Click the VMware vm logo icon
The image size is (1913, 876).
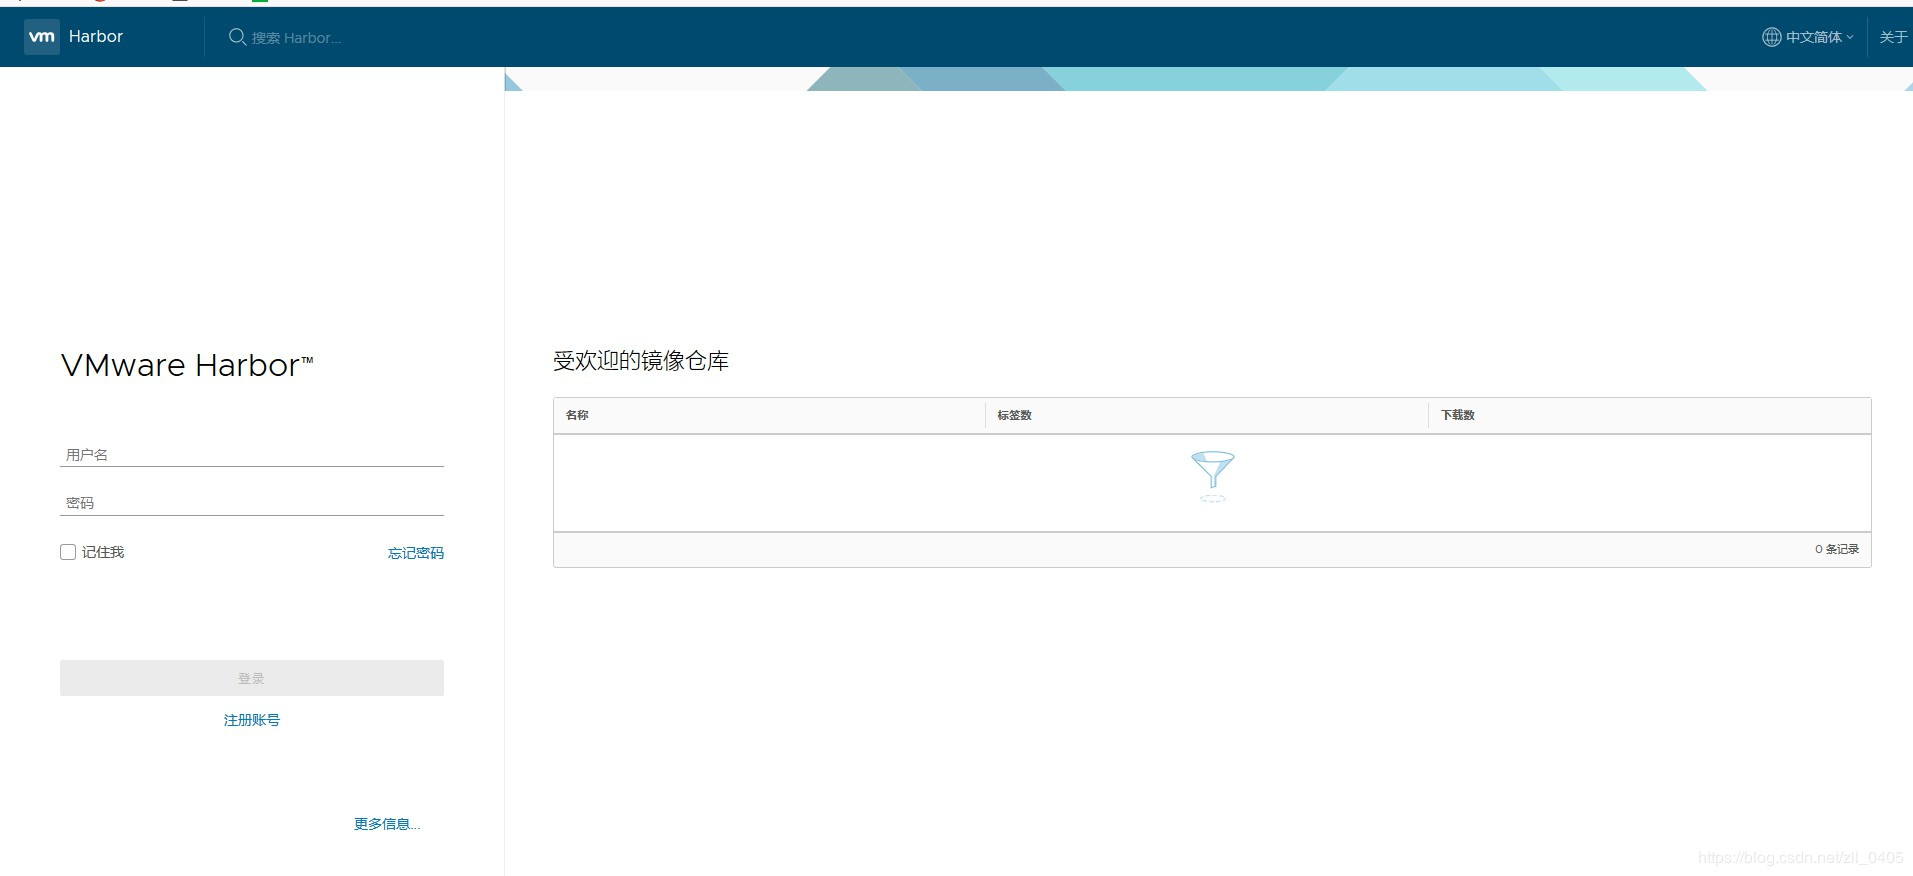pyautogui.click(x=42, y=37)
